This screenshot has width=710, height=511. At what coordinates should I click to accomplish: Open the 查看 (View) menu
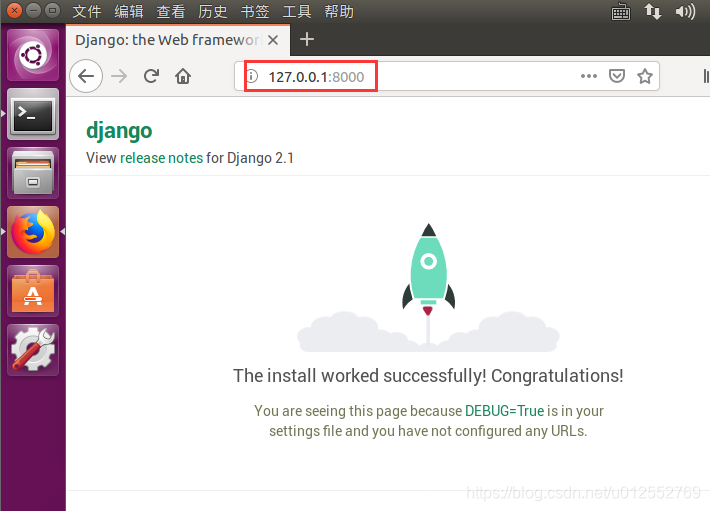pos(171,11)
